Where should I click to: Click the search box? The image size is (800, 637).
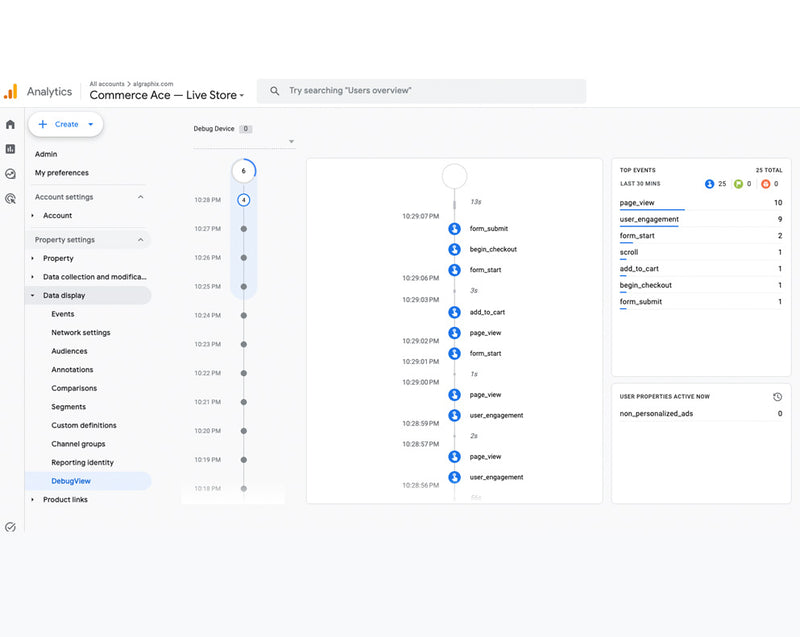(x=421, y=91)
